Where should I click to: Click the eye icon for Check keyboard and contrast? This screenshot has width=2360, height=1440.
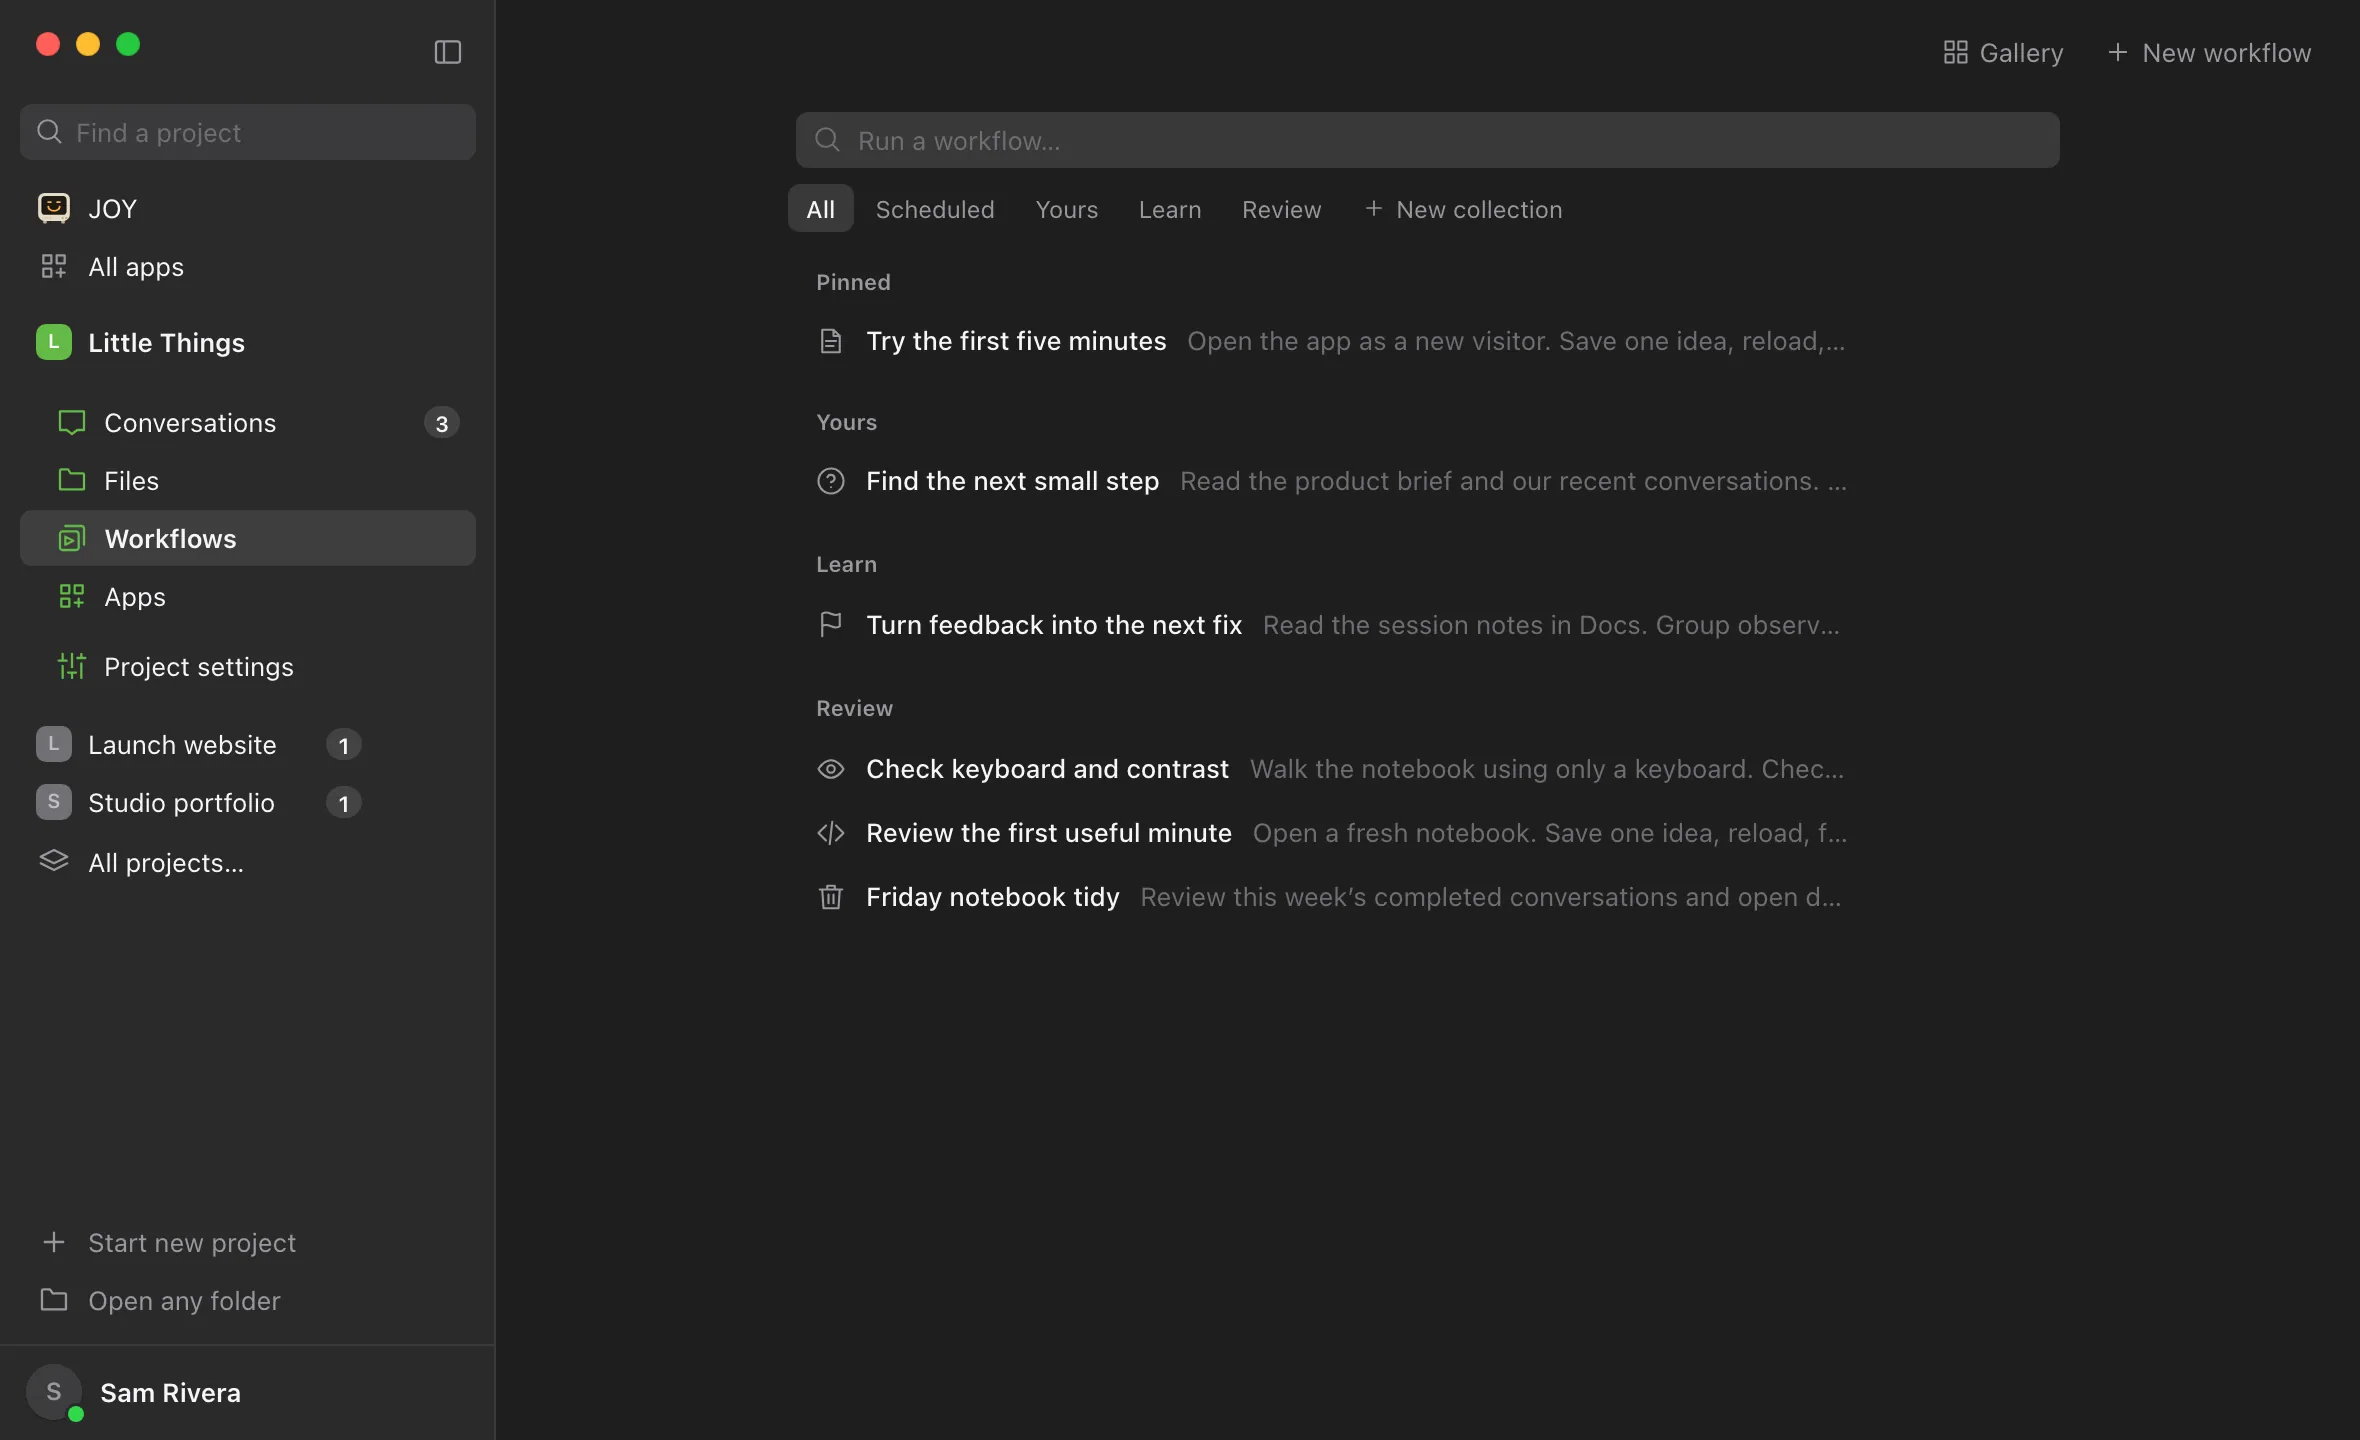coord(830,769)
